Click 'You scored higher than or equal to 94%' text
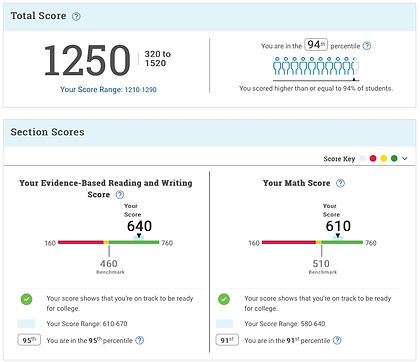The height and width of the screenshot is (362, 420). tap(316, 88)
